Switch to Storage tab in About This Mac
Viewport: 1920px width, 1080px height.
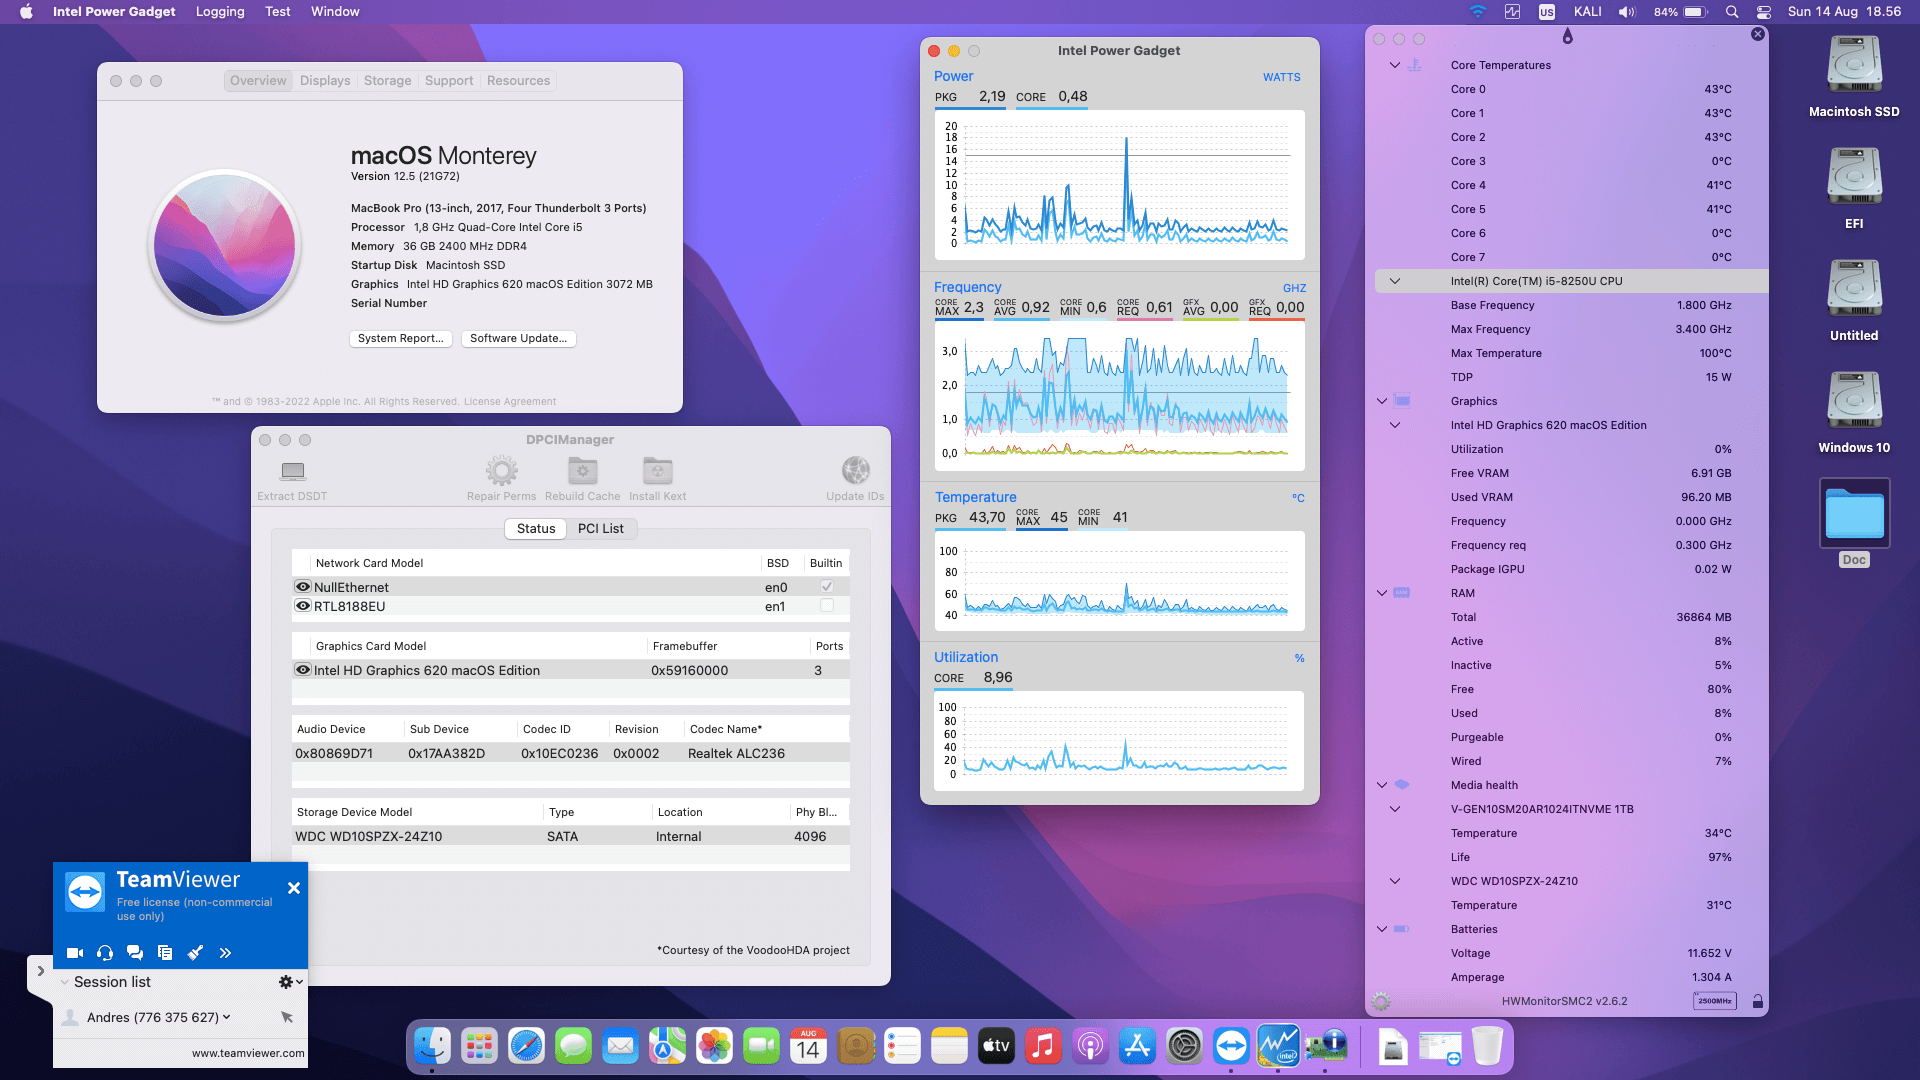[x=387, y=81]
